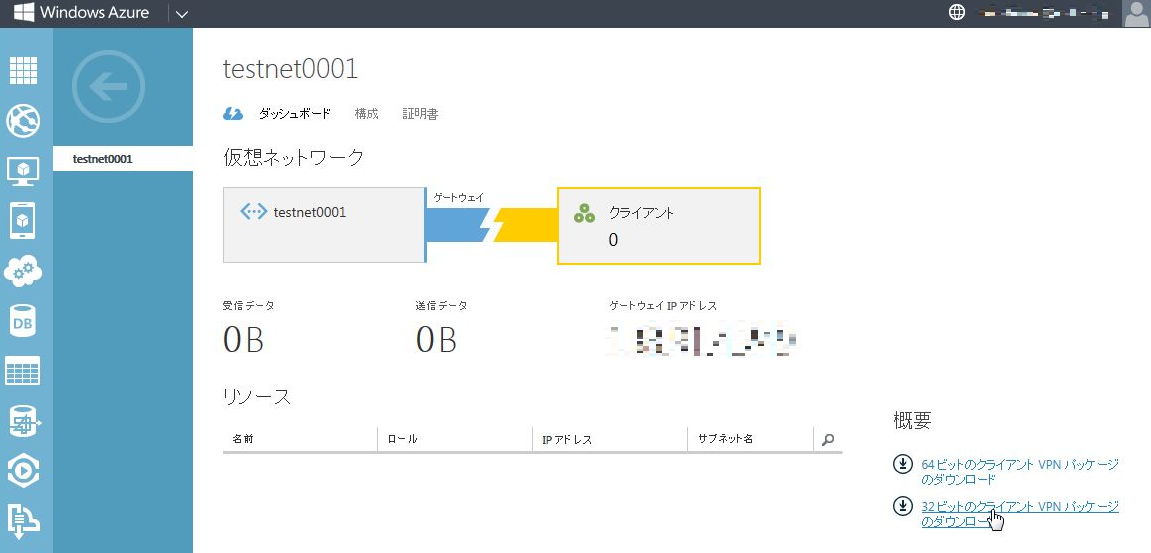
Task: Click the ゲートウェイ lightning connector graphic
Action: 491,224
